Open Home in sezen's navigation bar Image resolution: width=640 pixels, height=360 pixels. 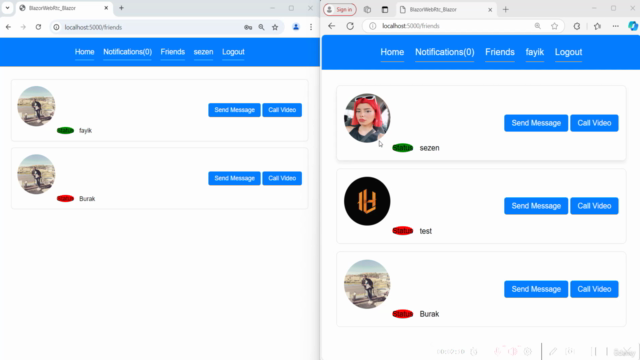[84, 52]
